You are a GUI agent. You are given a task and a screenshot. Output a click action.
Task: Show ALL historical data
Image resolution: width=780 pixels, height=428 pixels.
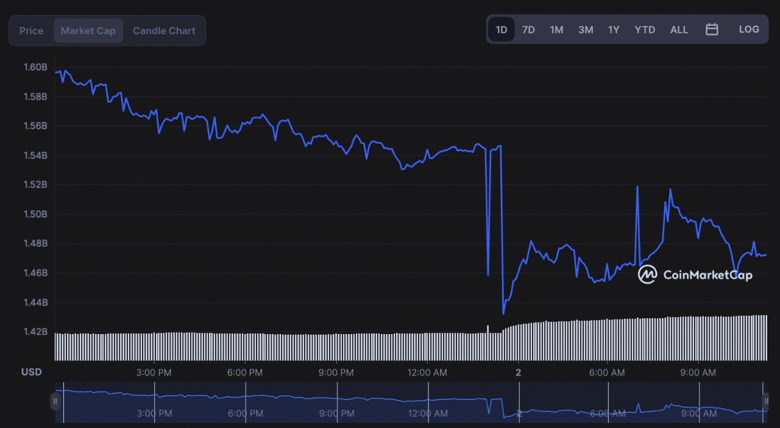pos(679,30)
